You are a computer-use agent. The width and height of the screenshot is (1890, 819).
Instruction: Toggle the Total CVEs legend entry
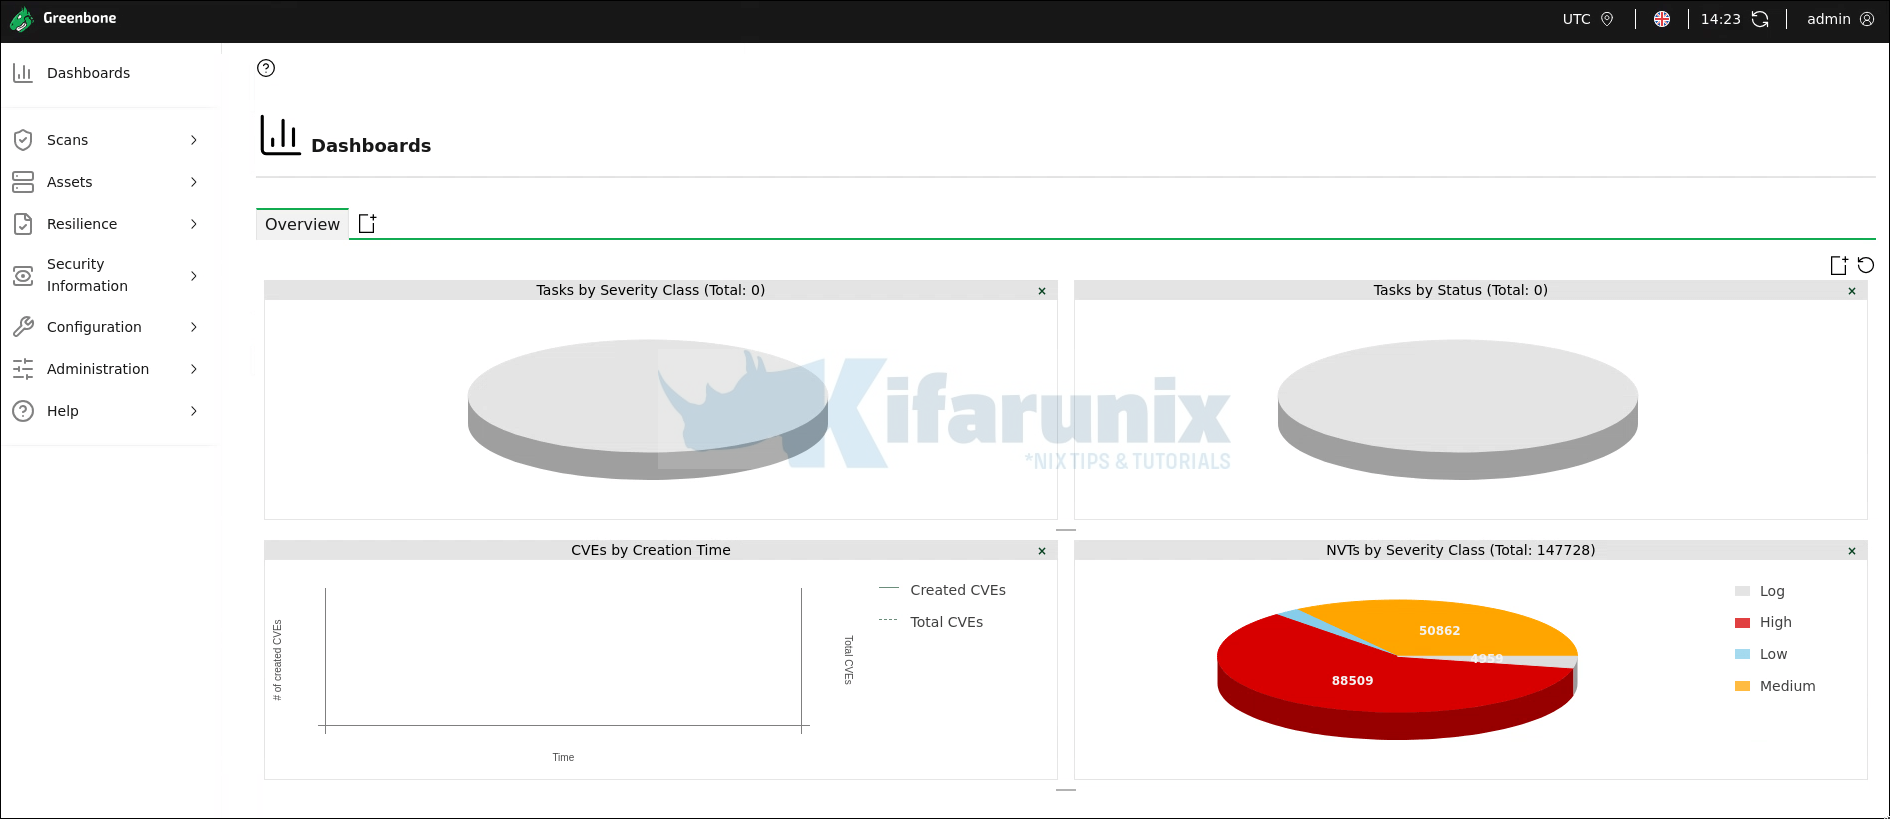931,622
